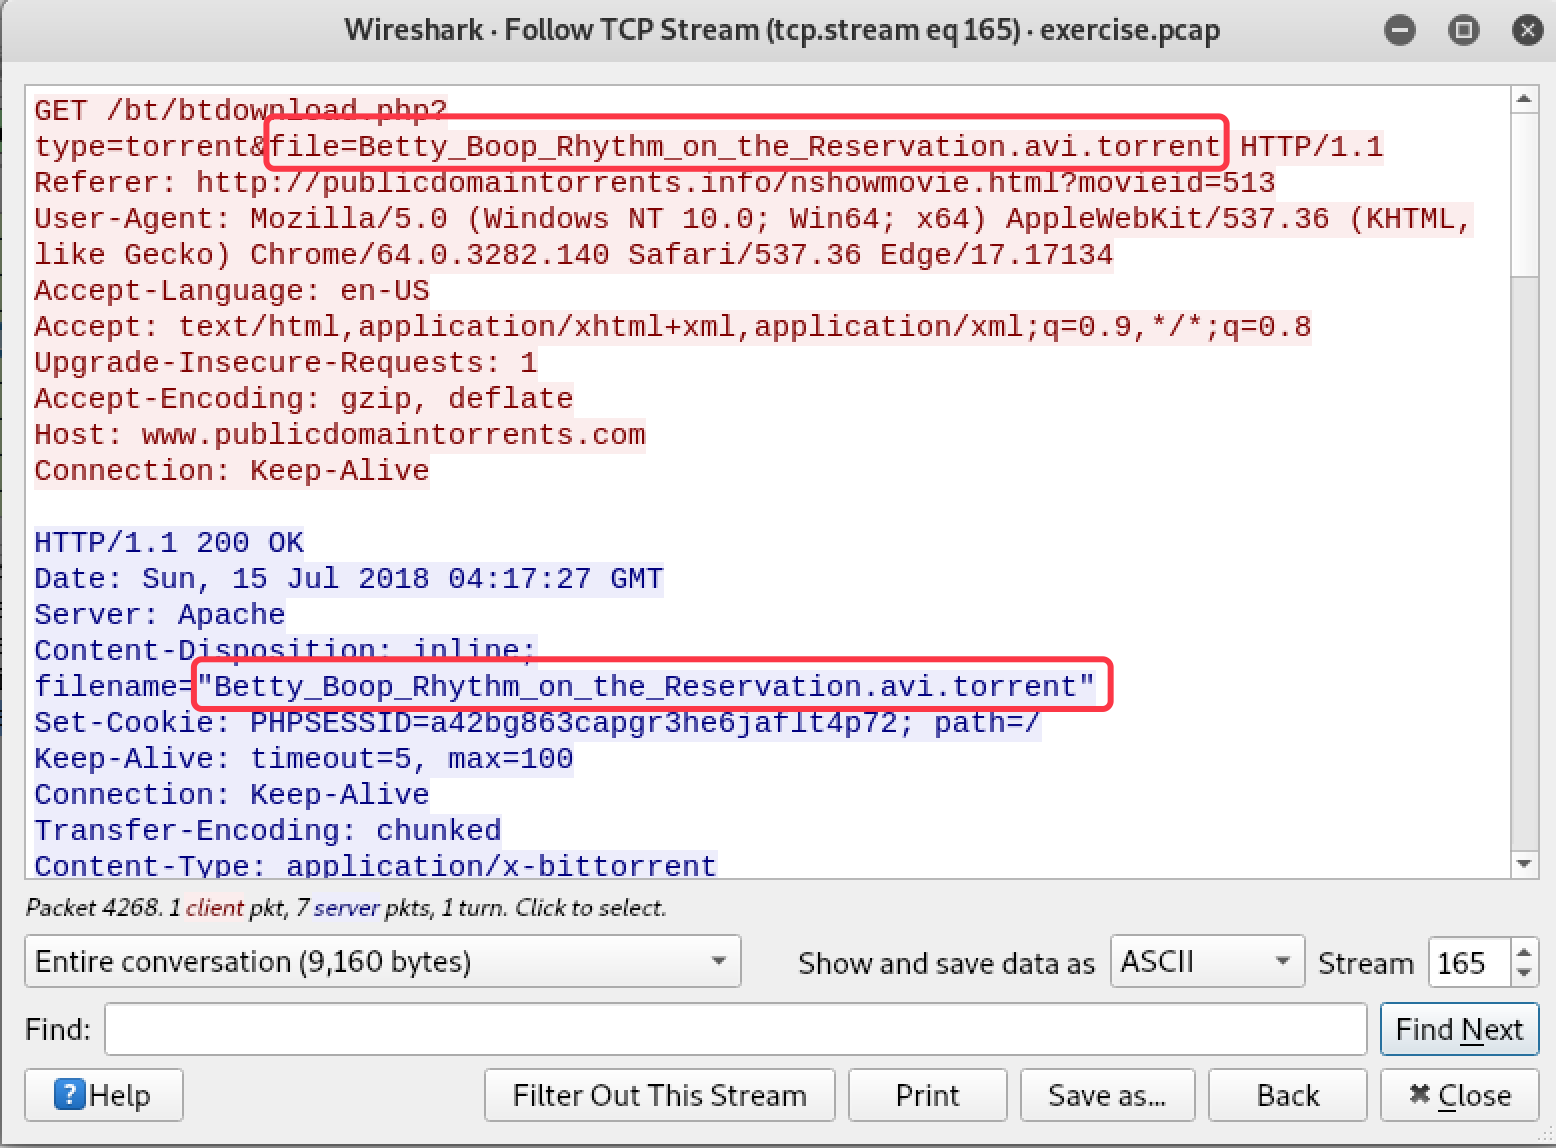Click 'Content-Type: application/x-bittorrent' line
The width and height of the screenshot is (1556, 1148).
click(x=376, y=865)
